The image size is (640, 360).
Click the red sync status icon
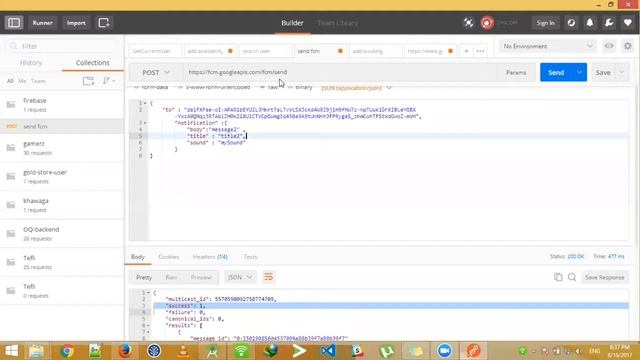tap(487, 23)
